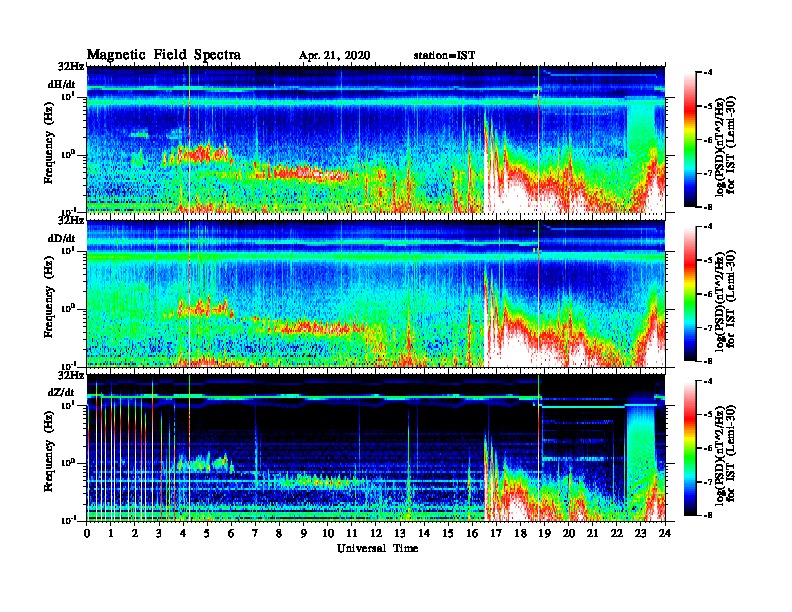Click the top panel log(PSD) colorbar label
Image resolution: width=792 pixels, height=612 pixels.
725,145
